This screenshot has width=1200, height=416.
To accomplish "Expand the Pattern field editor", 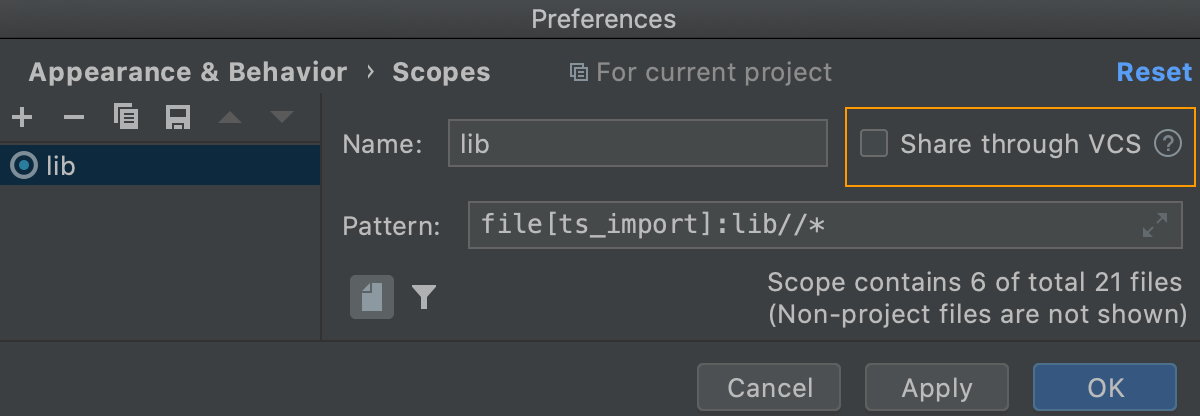I will click(1155, 225).
